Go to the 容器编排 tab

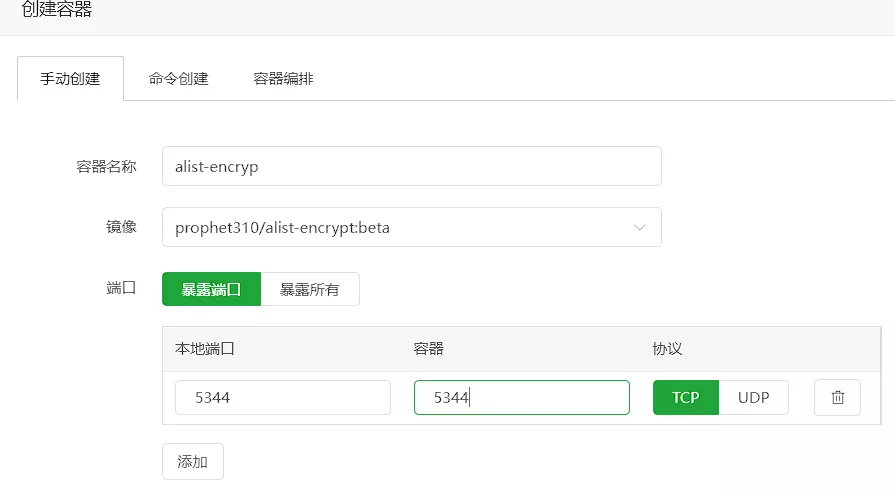(283, 79)
